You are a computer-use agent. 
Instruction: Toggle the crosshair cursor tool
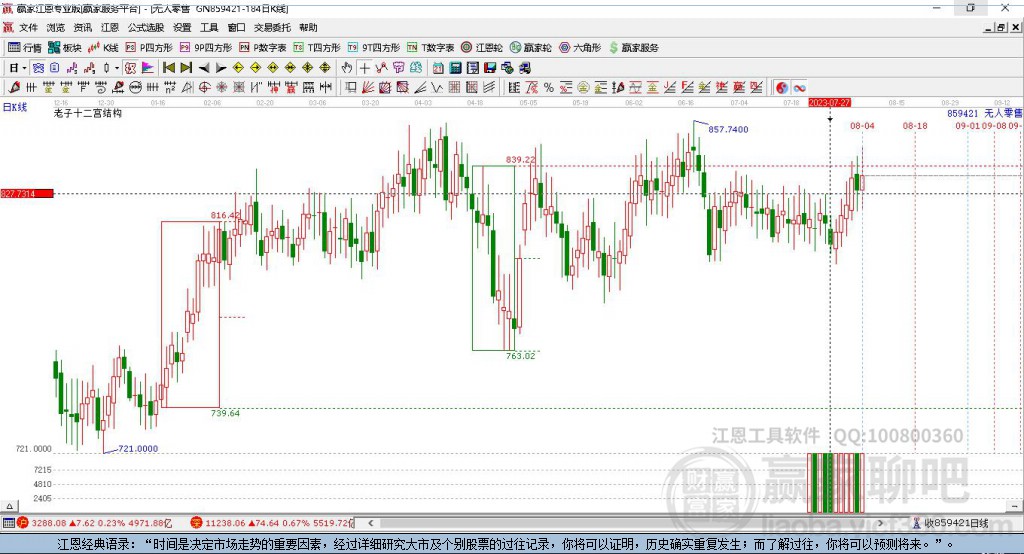click(364, 68)
